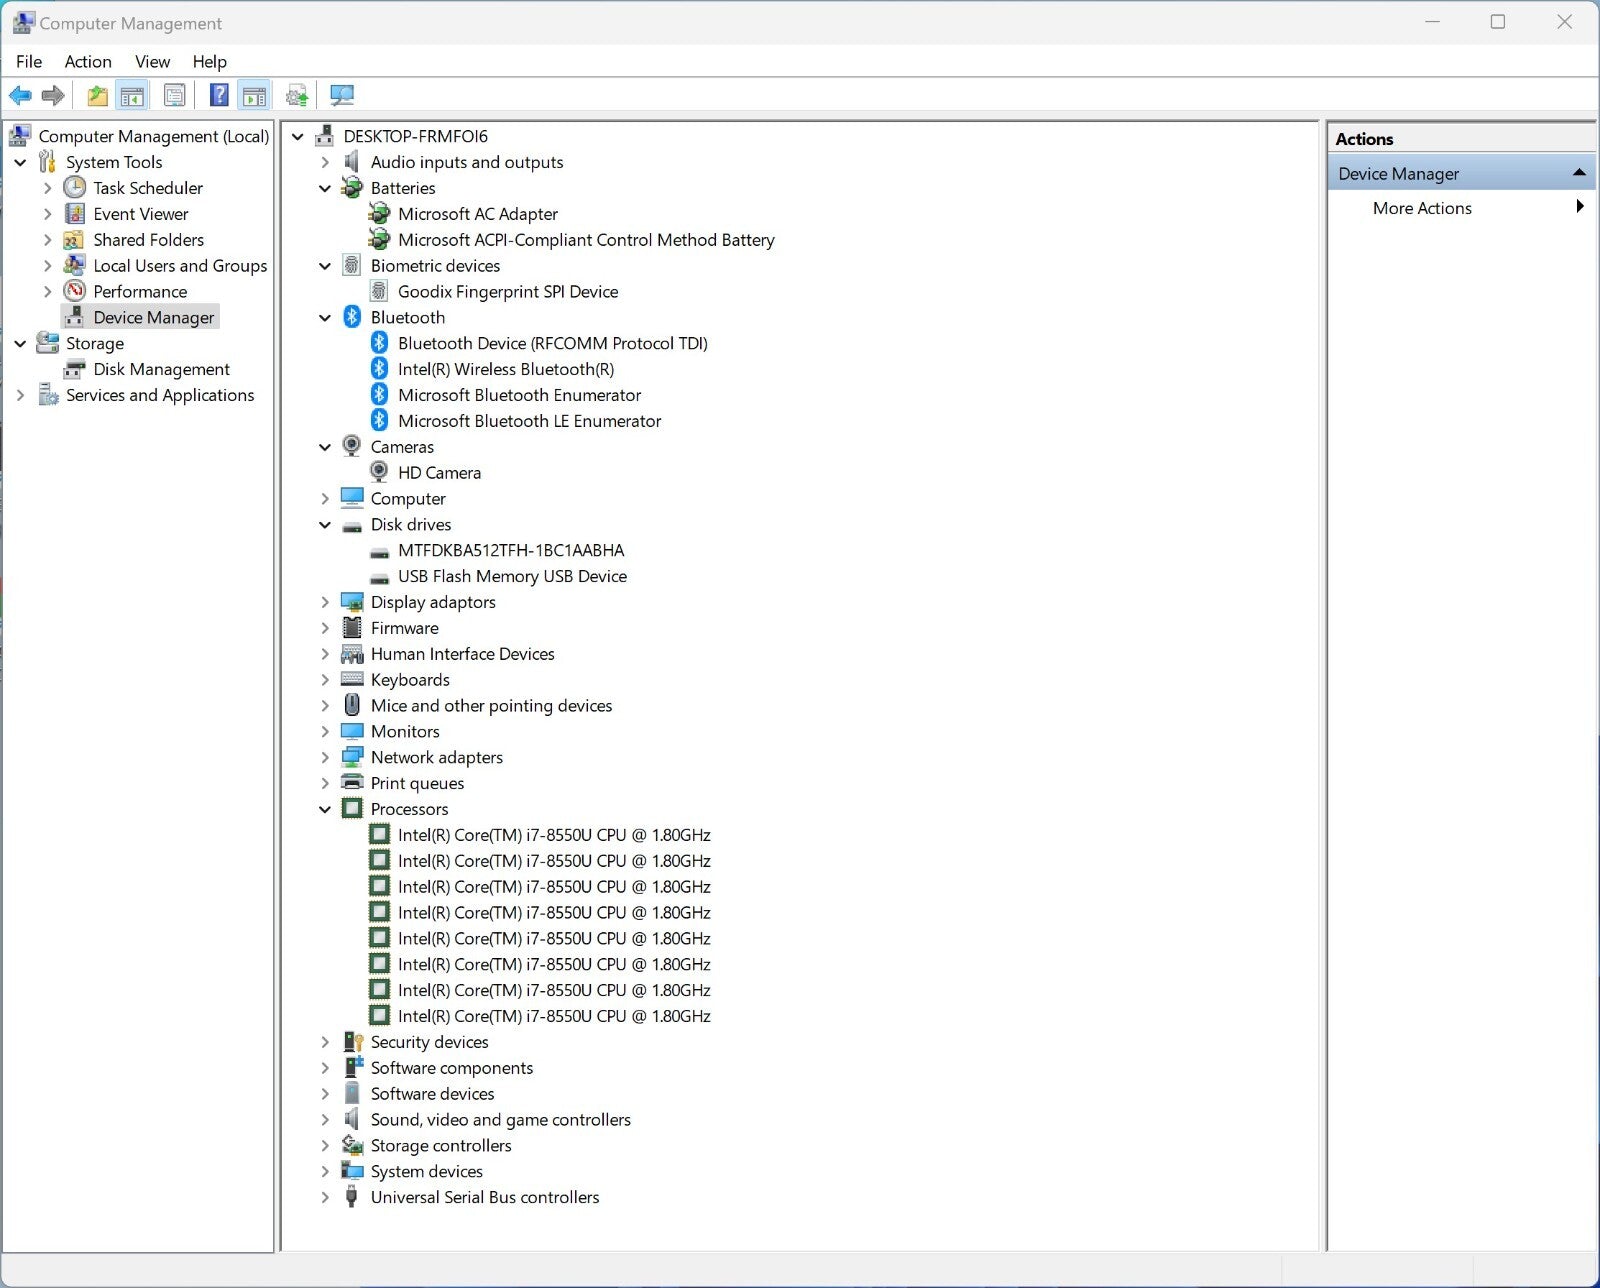Click the Forward arrow in the toolbar
This screenshot has height=1288, width=1600.
(x=53, y=96)
